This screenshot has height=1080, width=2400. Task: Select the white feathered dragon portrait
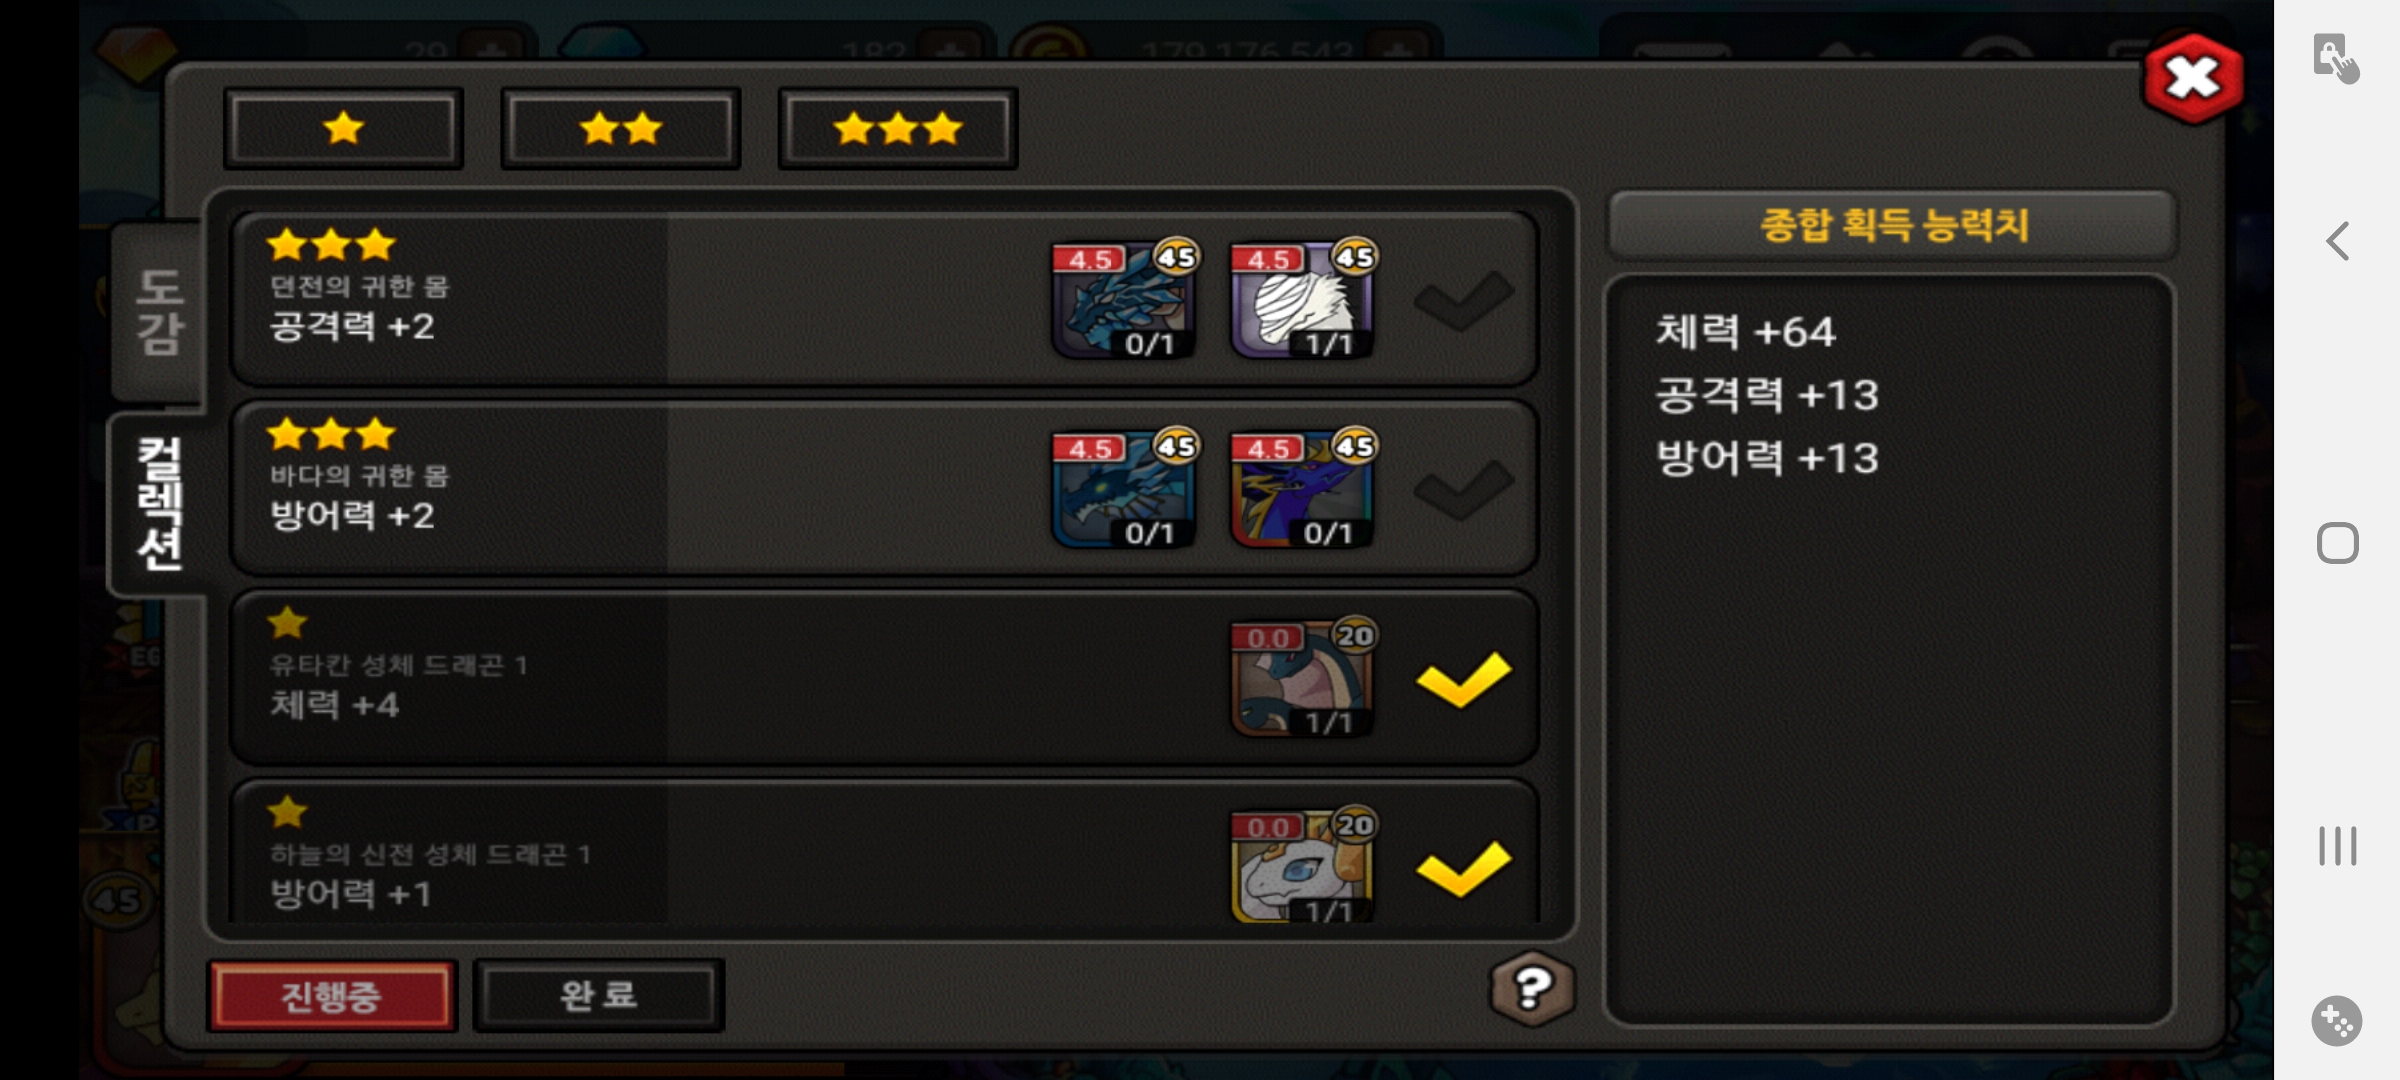(x=1303, y=299)
